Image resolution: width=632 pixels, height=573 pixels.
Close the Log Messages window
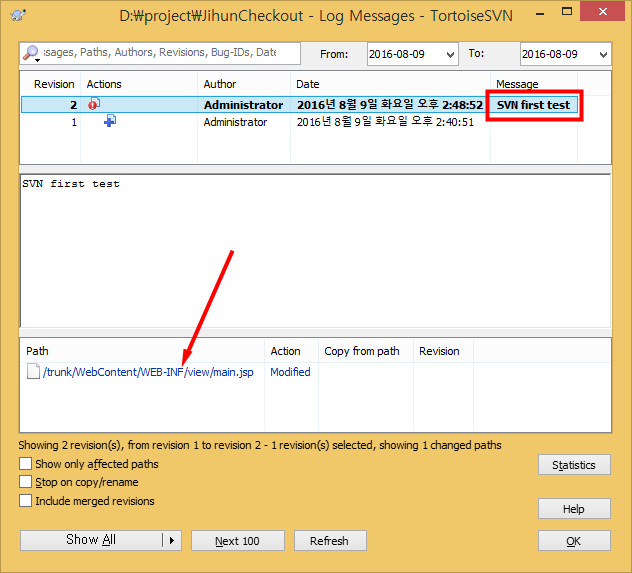click(603, 12)
